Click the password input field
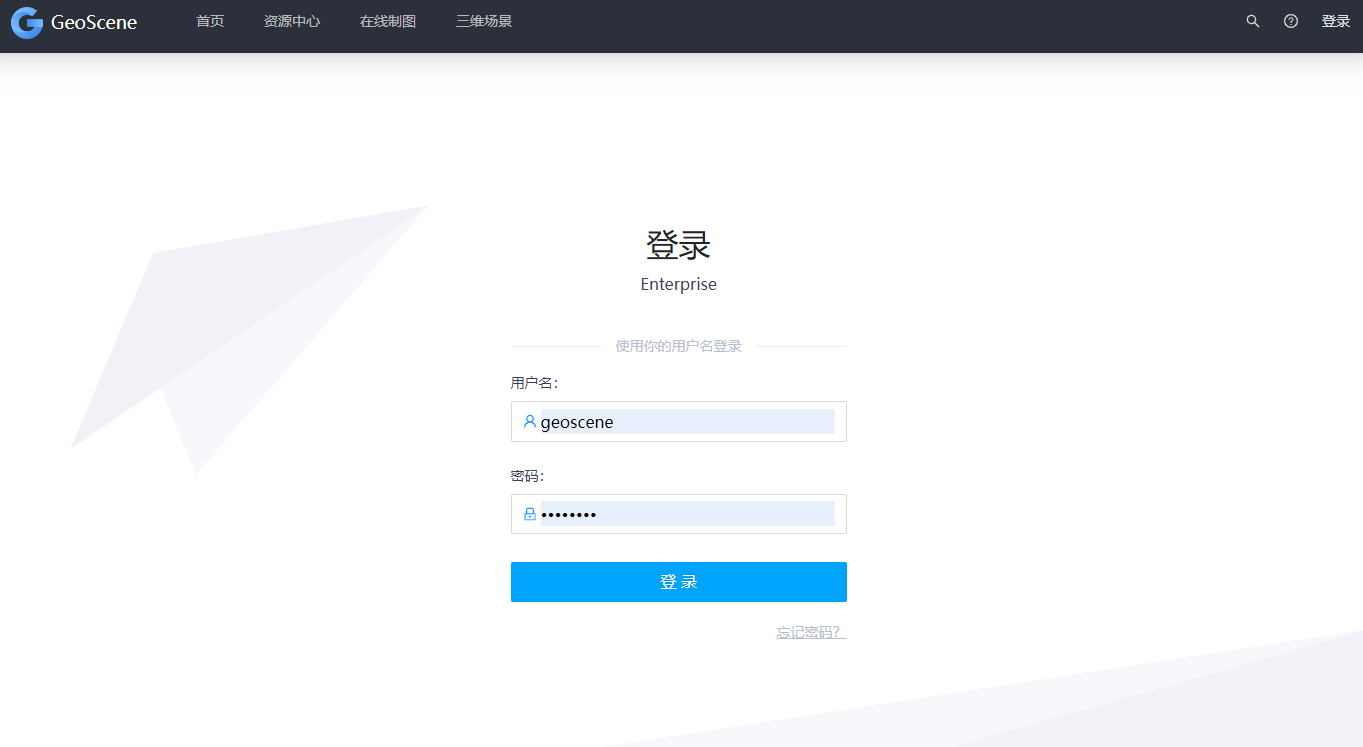This screenshot has width=1363, height=747. 690,513
